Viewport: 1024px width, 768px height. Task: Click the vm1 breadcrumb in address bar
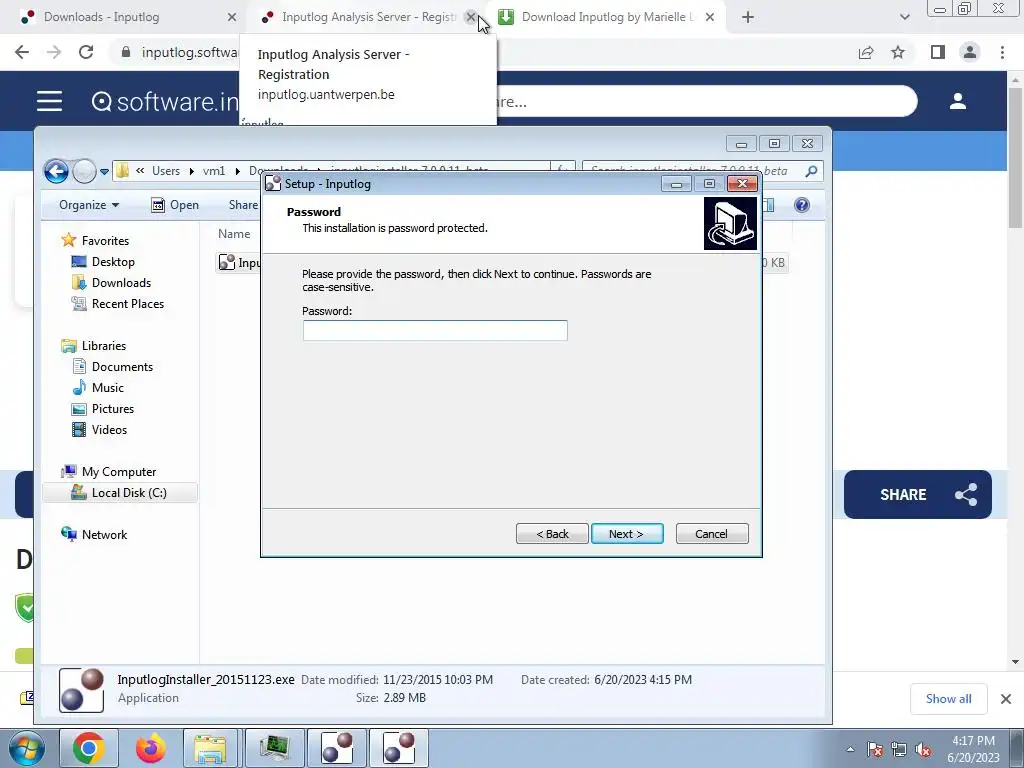(214, 171)
